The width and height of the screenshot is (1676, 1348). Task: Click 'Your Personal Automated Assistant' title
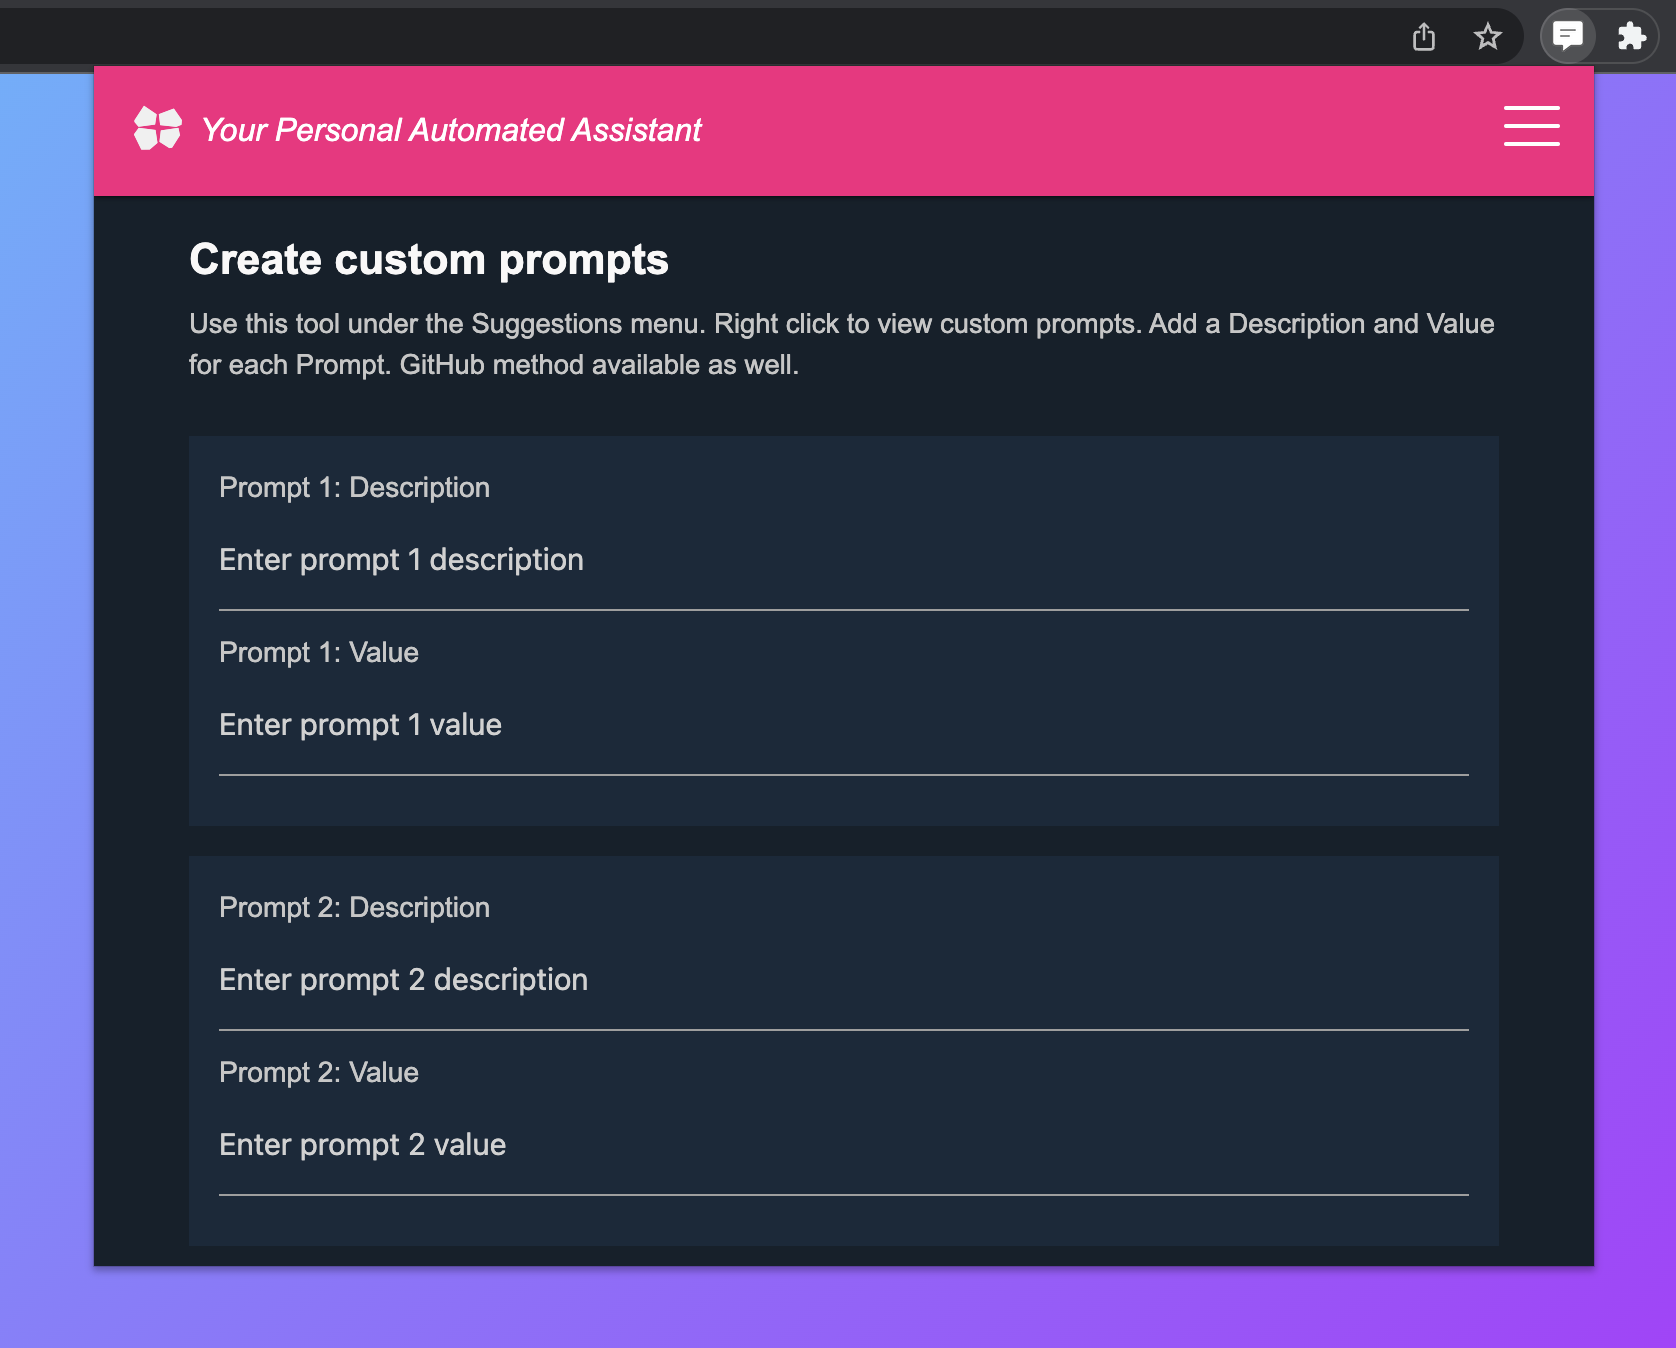click(x=452, y=130)
